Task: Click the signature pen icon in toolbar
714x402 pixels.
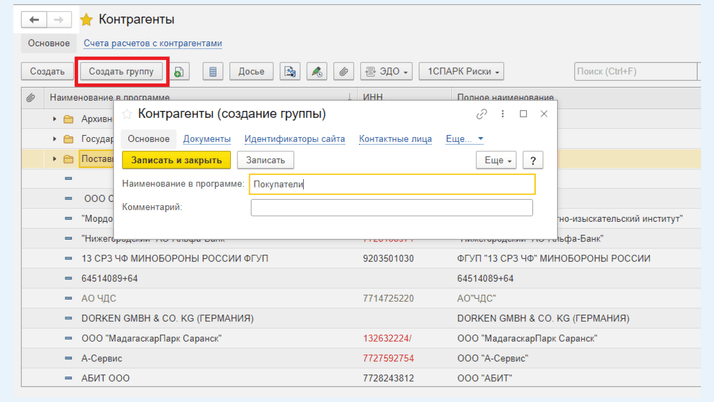Action: (316, 72)
